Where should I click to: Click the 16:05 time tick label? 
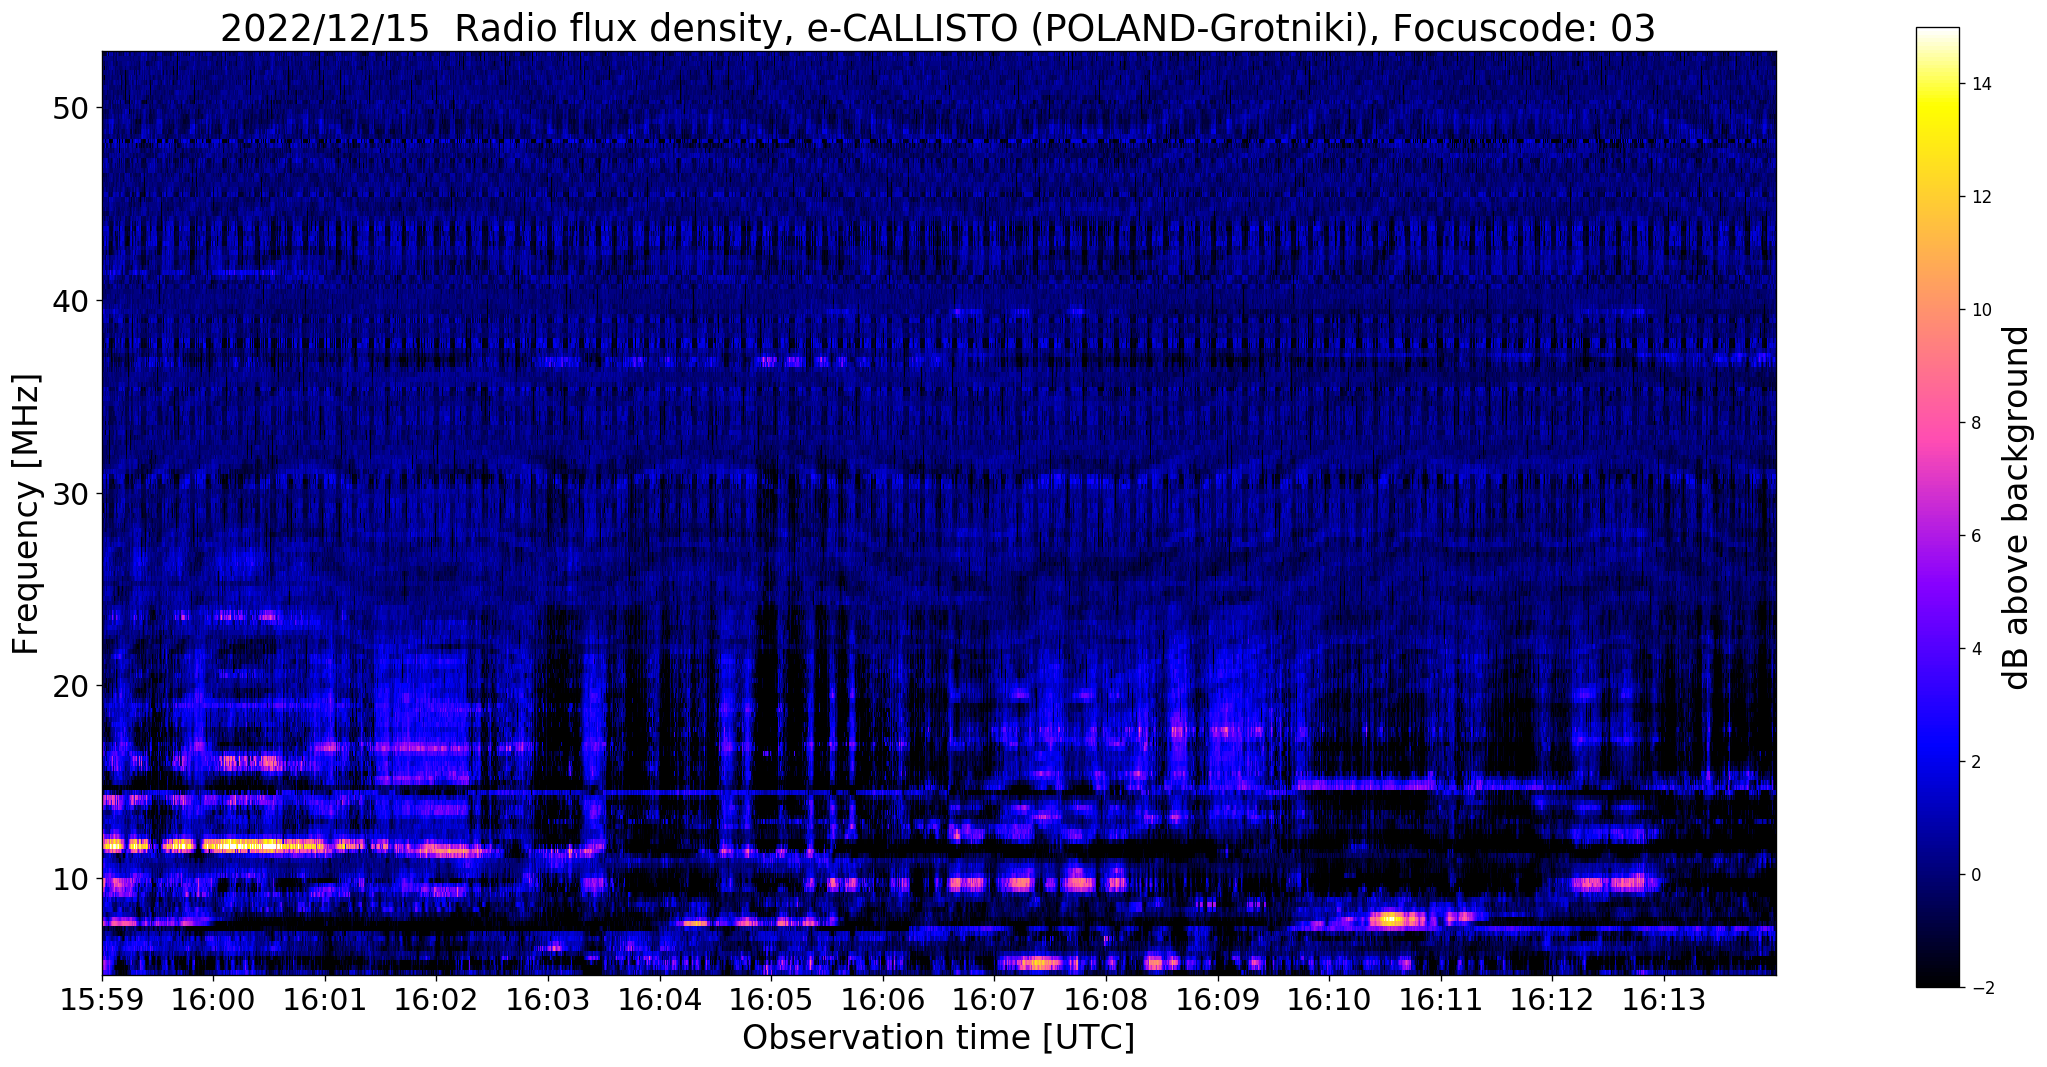click(771, 999)
